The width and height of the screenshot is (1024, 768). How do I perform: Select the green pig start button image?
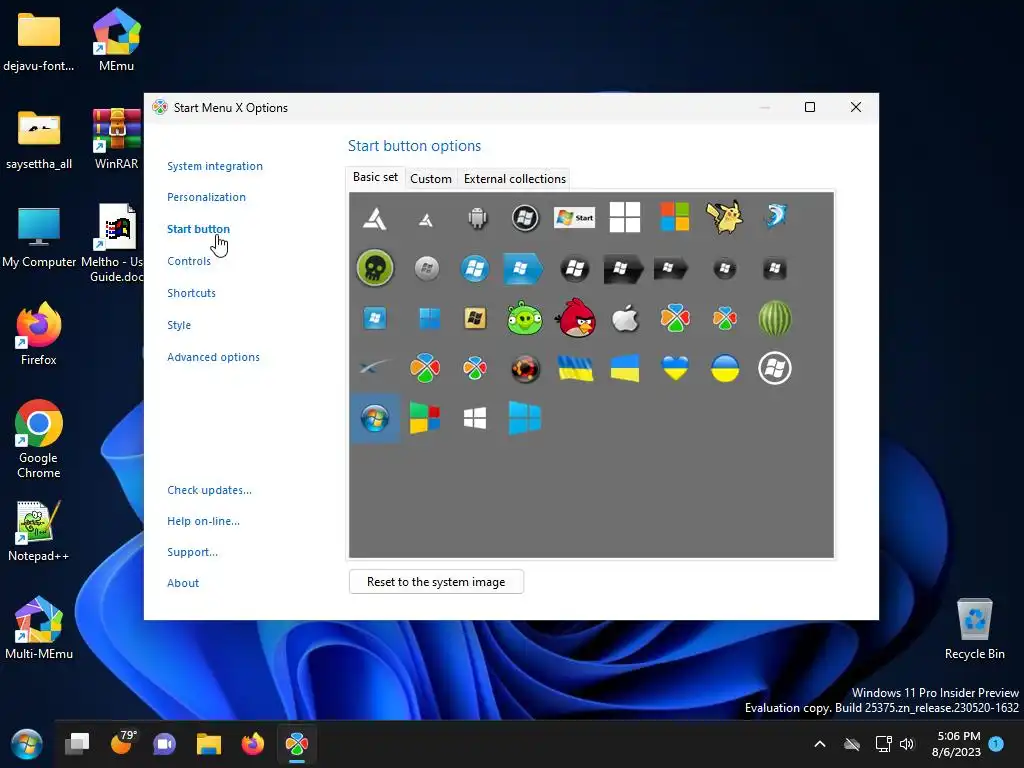(x=524, y=318)
